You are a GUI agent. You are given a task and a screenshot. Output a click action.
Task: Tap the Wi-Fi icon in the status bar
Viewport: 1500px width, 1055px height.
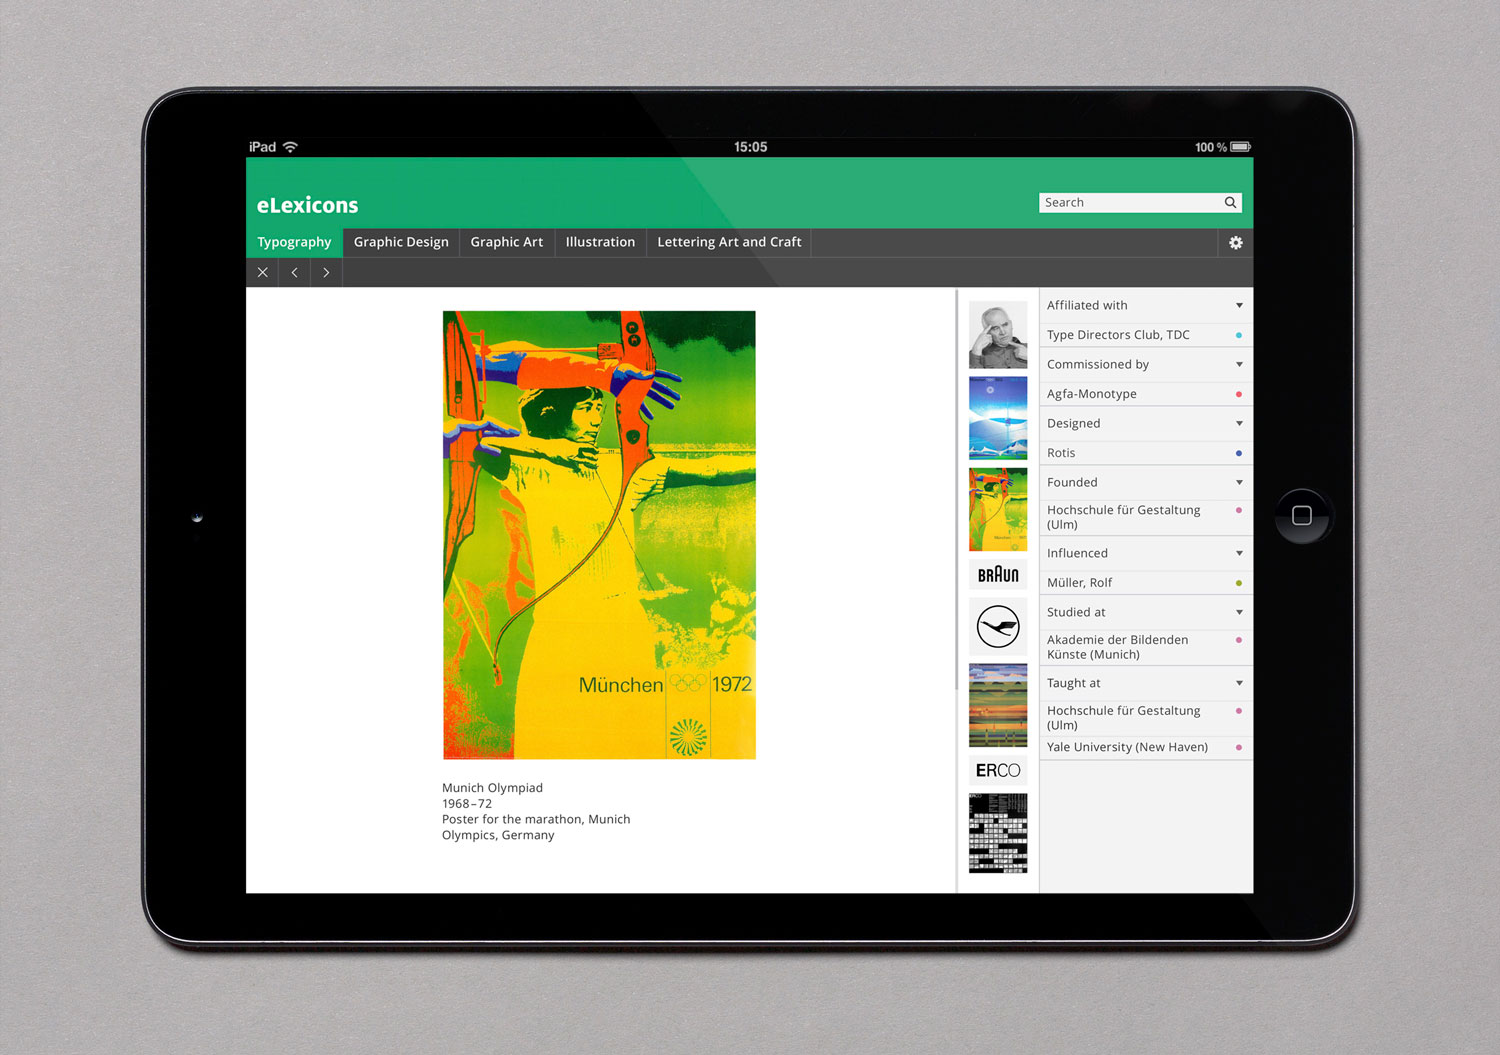[x=290, y=147]
